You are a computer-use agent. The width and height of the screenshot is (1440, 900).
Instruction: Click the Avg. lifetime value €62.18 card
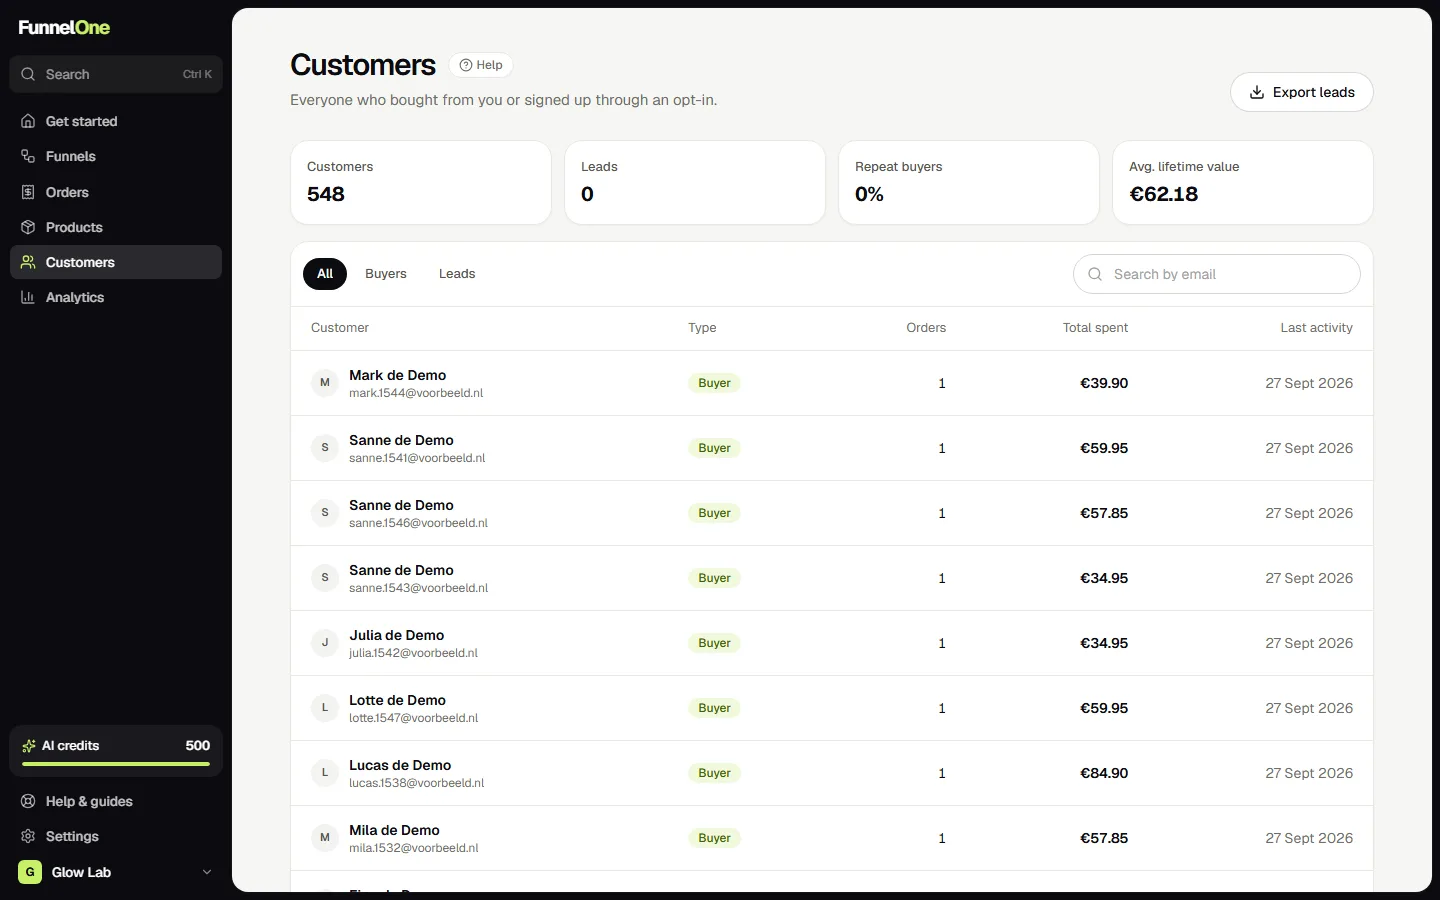point(1243,182)
